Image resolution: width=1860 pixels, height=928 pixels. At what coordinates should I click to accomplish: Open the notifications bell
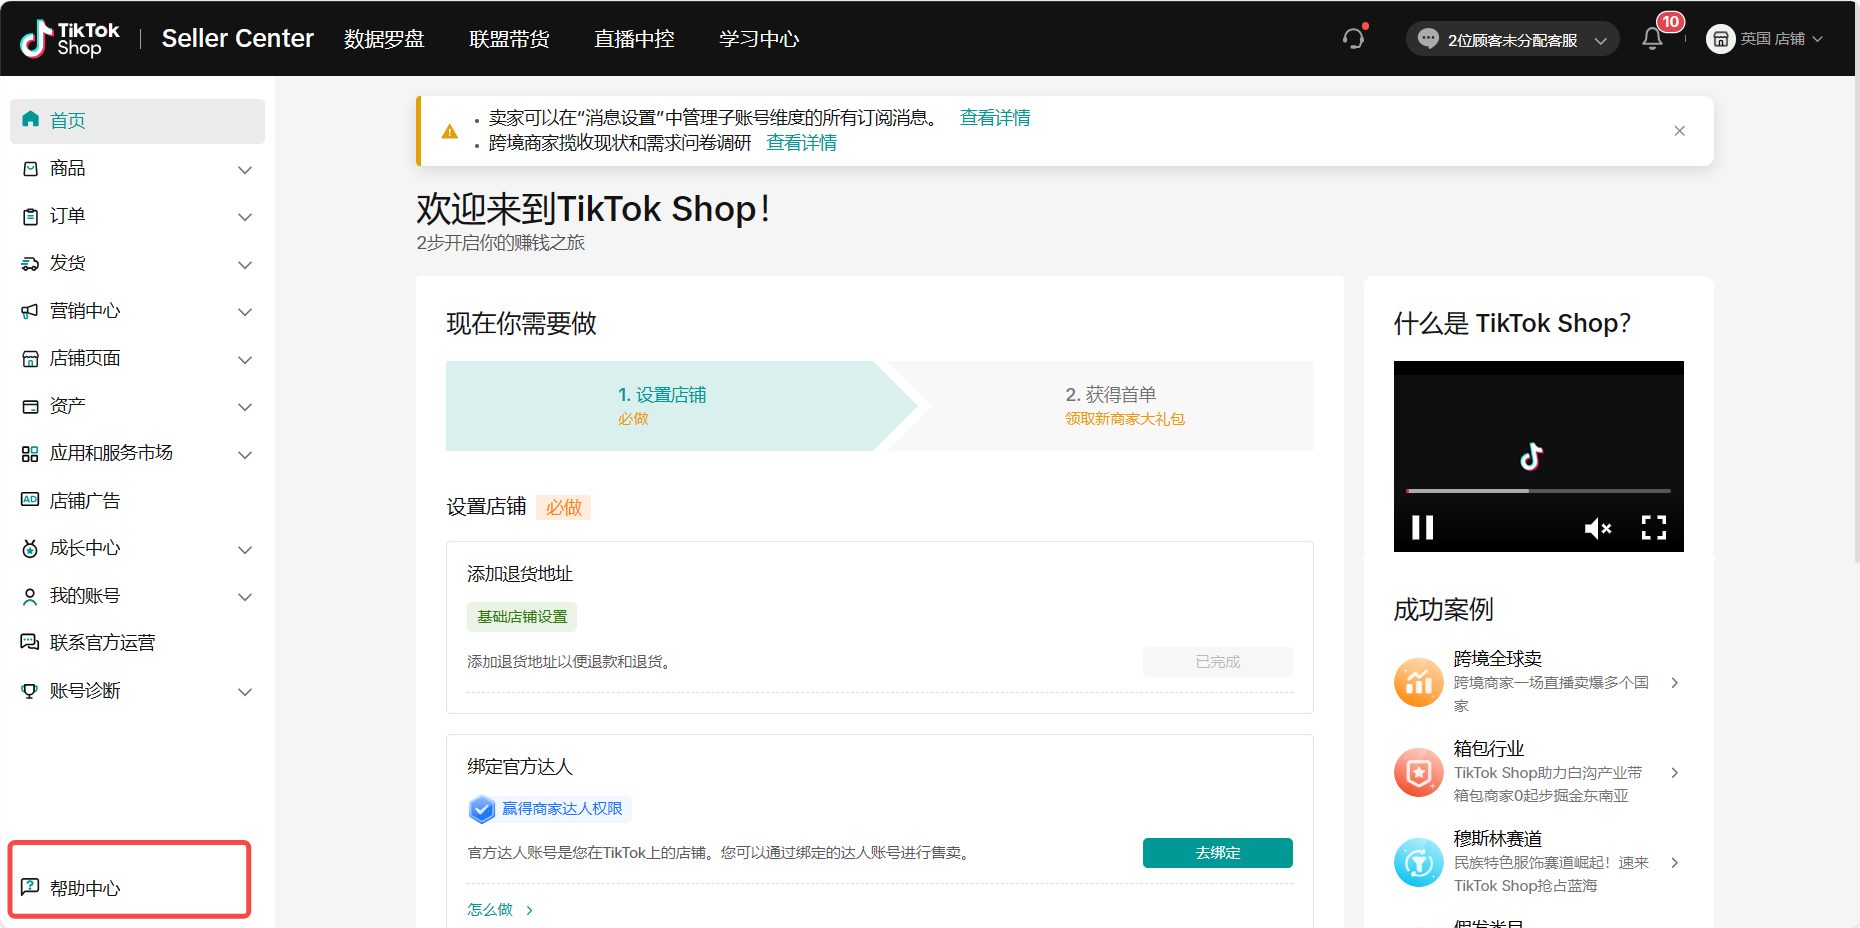click(1652, 39)
